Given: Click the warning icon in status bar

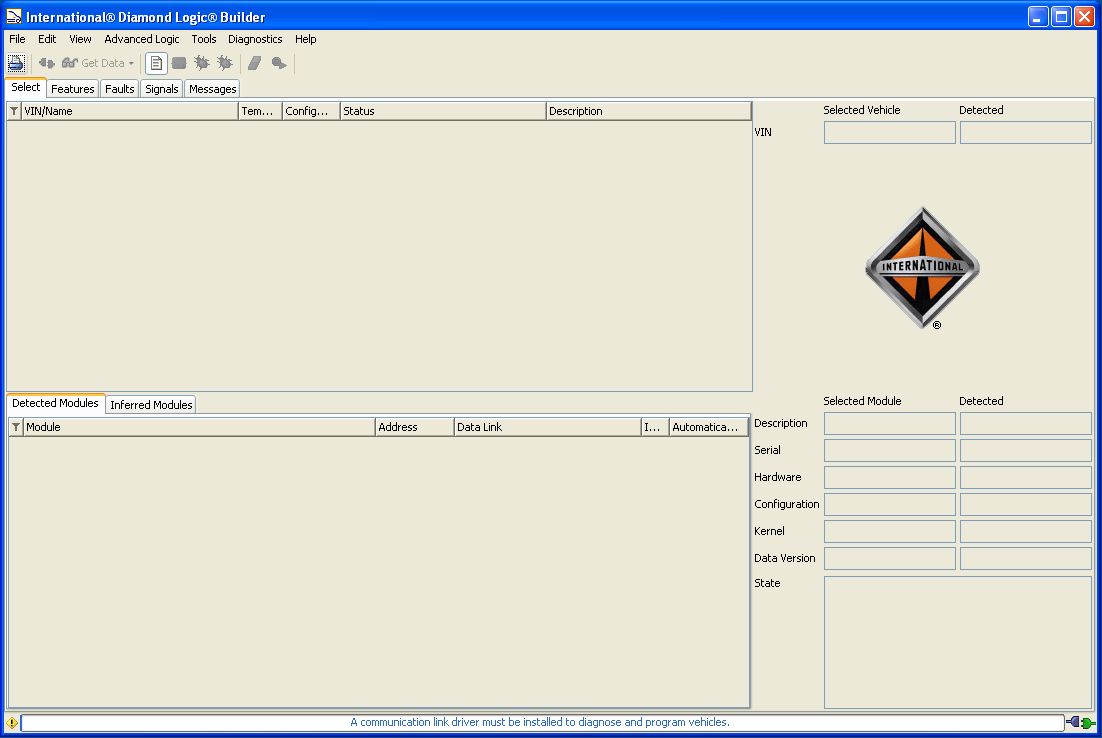Looking at the screenshot, I should pyautogui.click(x=12, y=723).
